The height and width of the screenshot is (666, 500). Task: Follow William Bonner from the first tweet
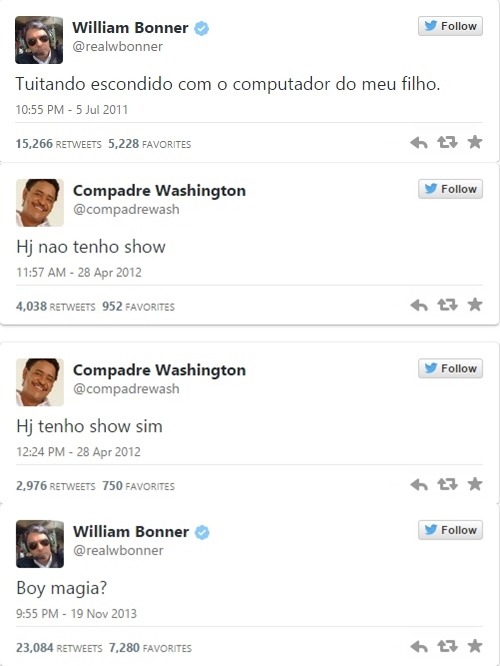[450, 26]
